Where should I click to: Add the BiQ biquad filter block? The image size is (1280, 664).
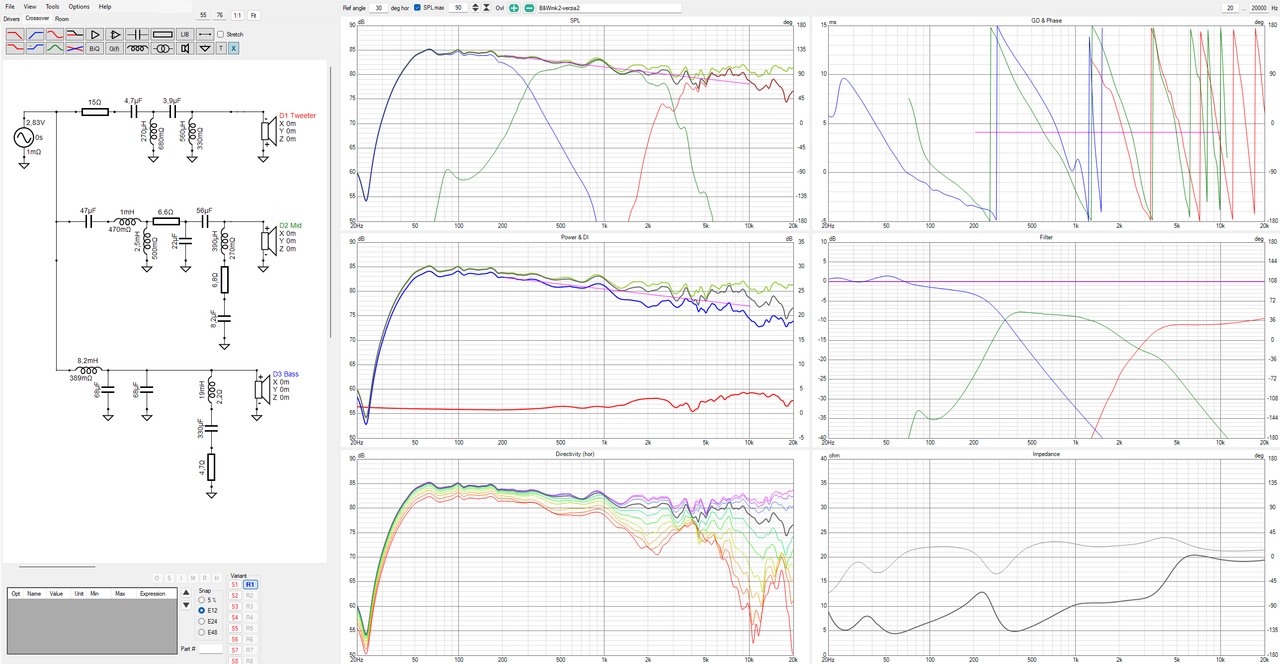[94, 47]
